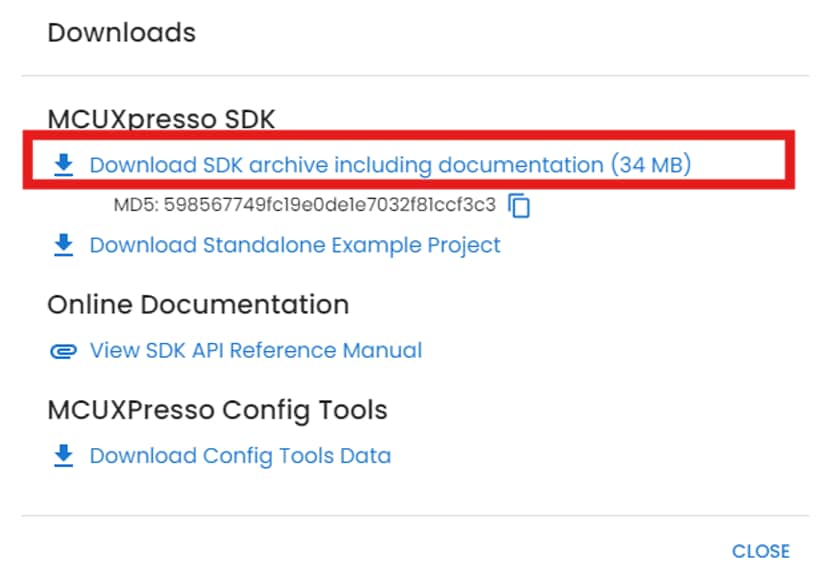Click the download icon beside Standalone Example Project
The height and width of the screenshot is (573, 830).
tap(63, 245)
